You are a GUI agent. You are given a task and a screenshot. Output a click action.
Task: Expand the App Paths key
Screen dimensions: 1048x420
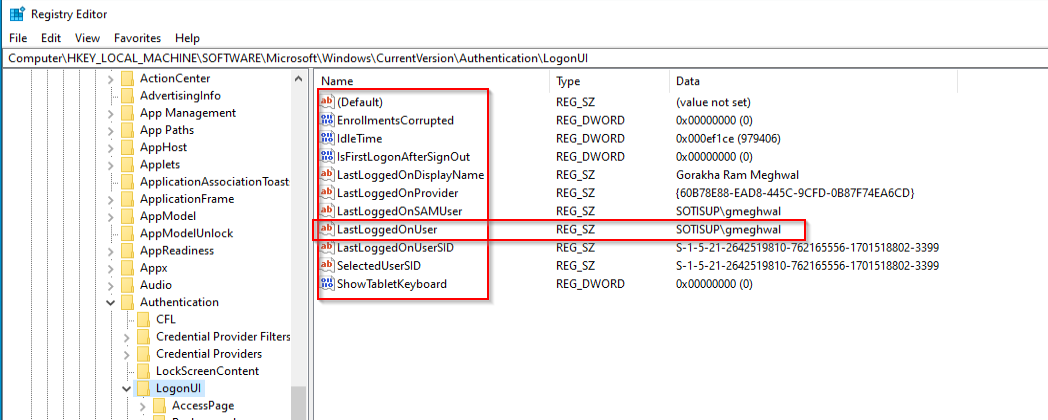(x=111, y=130)
